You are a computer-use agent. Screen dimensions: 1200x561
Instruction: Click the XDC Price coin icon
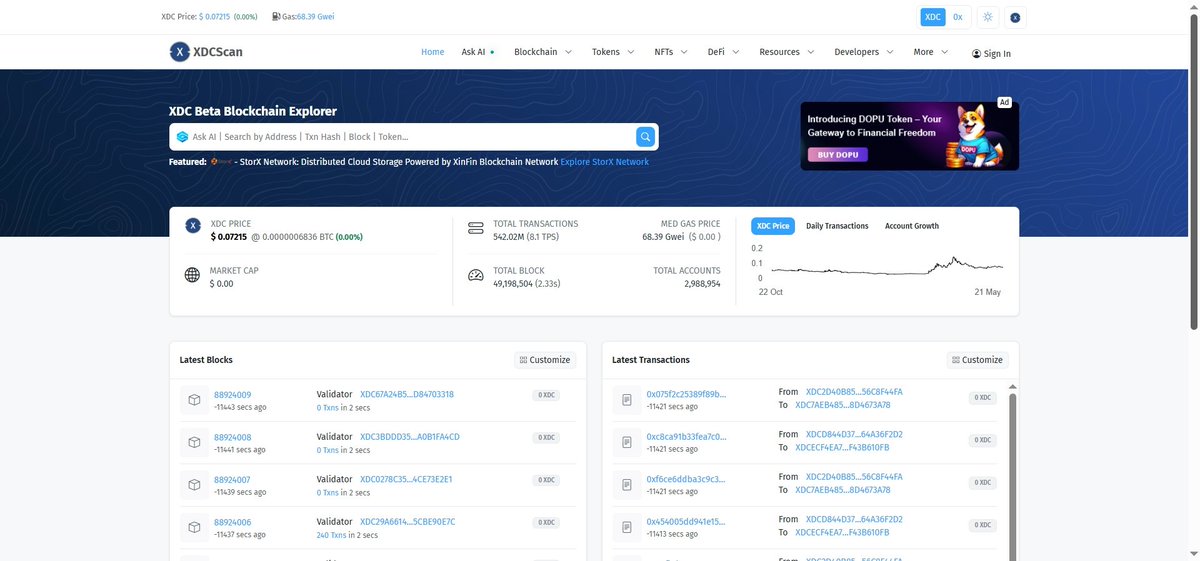(x=193, y=226)
